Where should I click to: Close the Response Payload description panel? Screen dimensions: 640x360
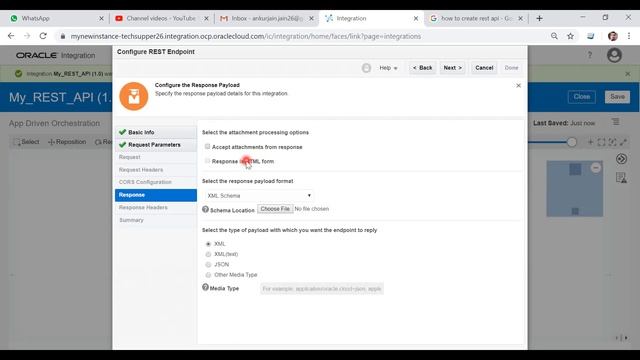[518, 85]
